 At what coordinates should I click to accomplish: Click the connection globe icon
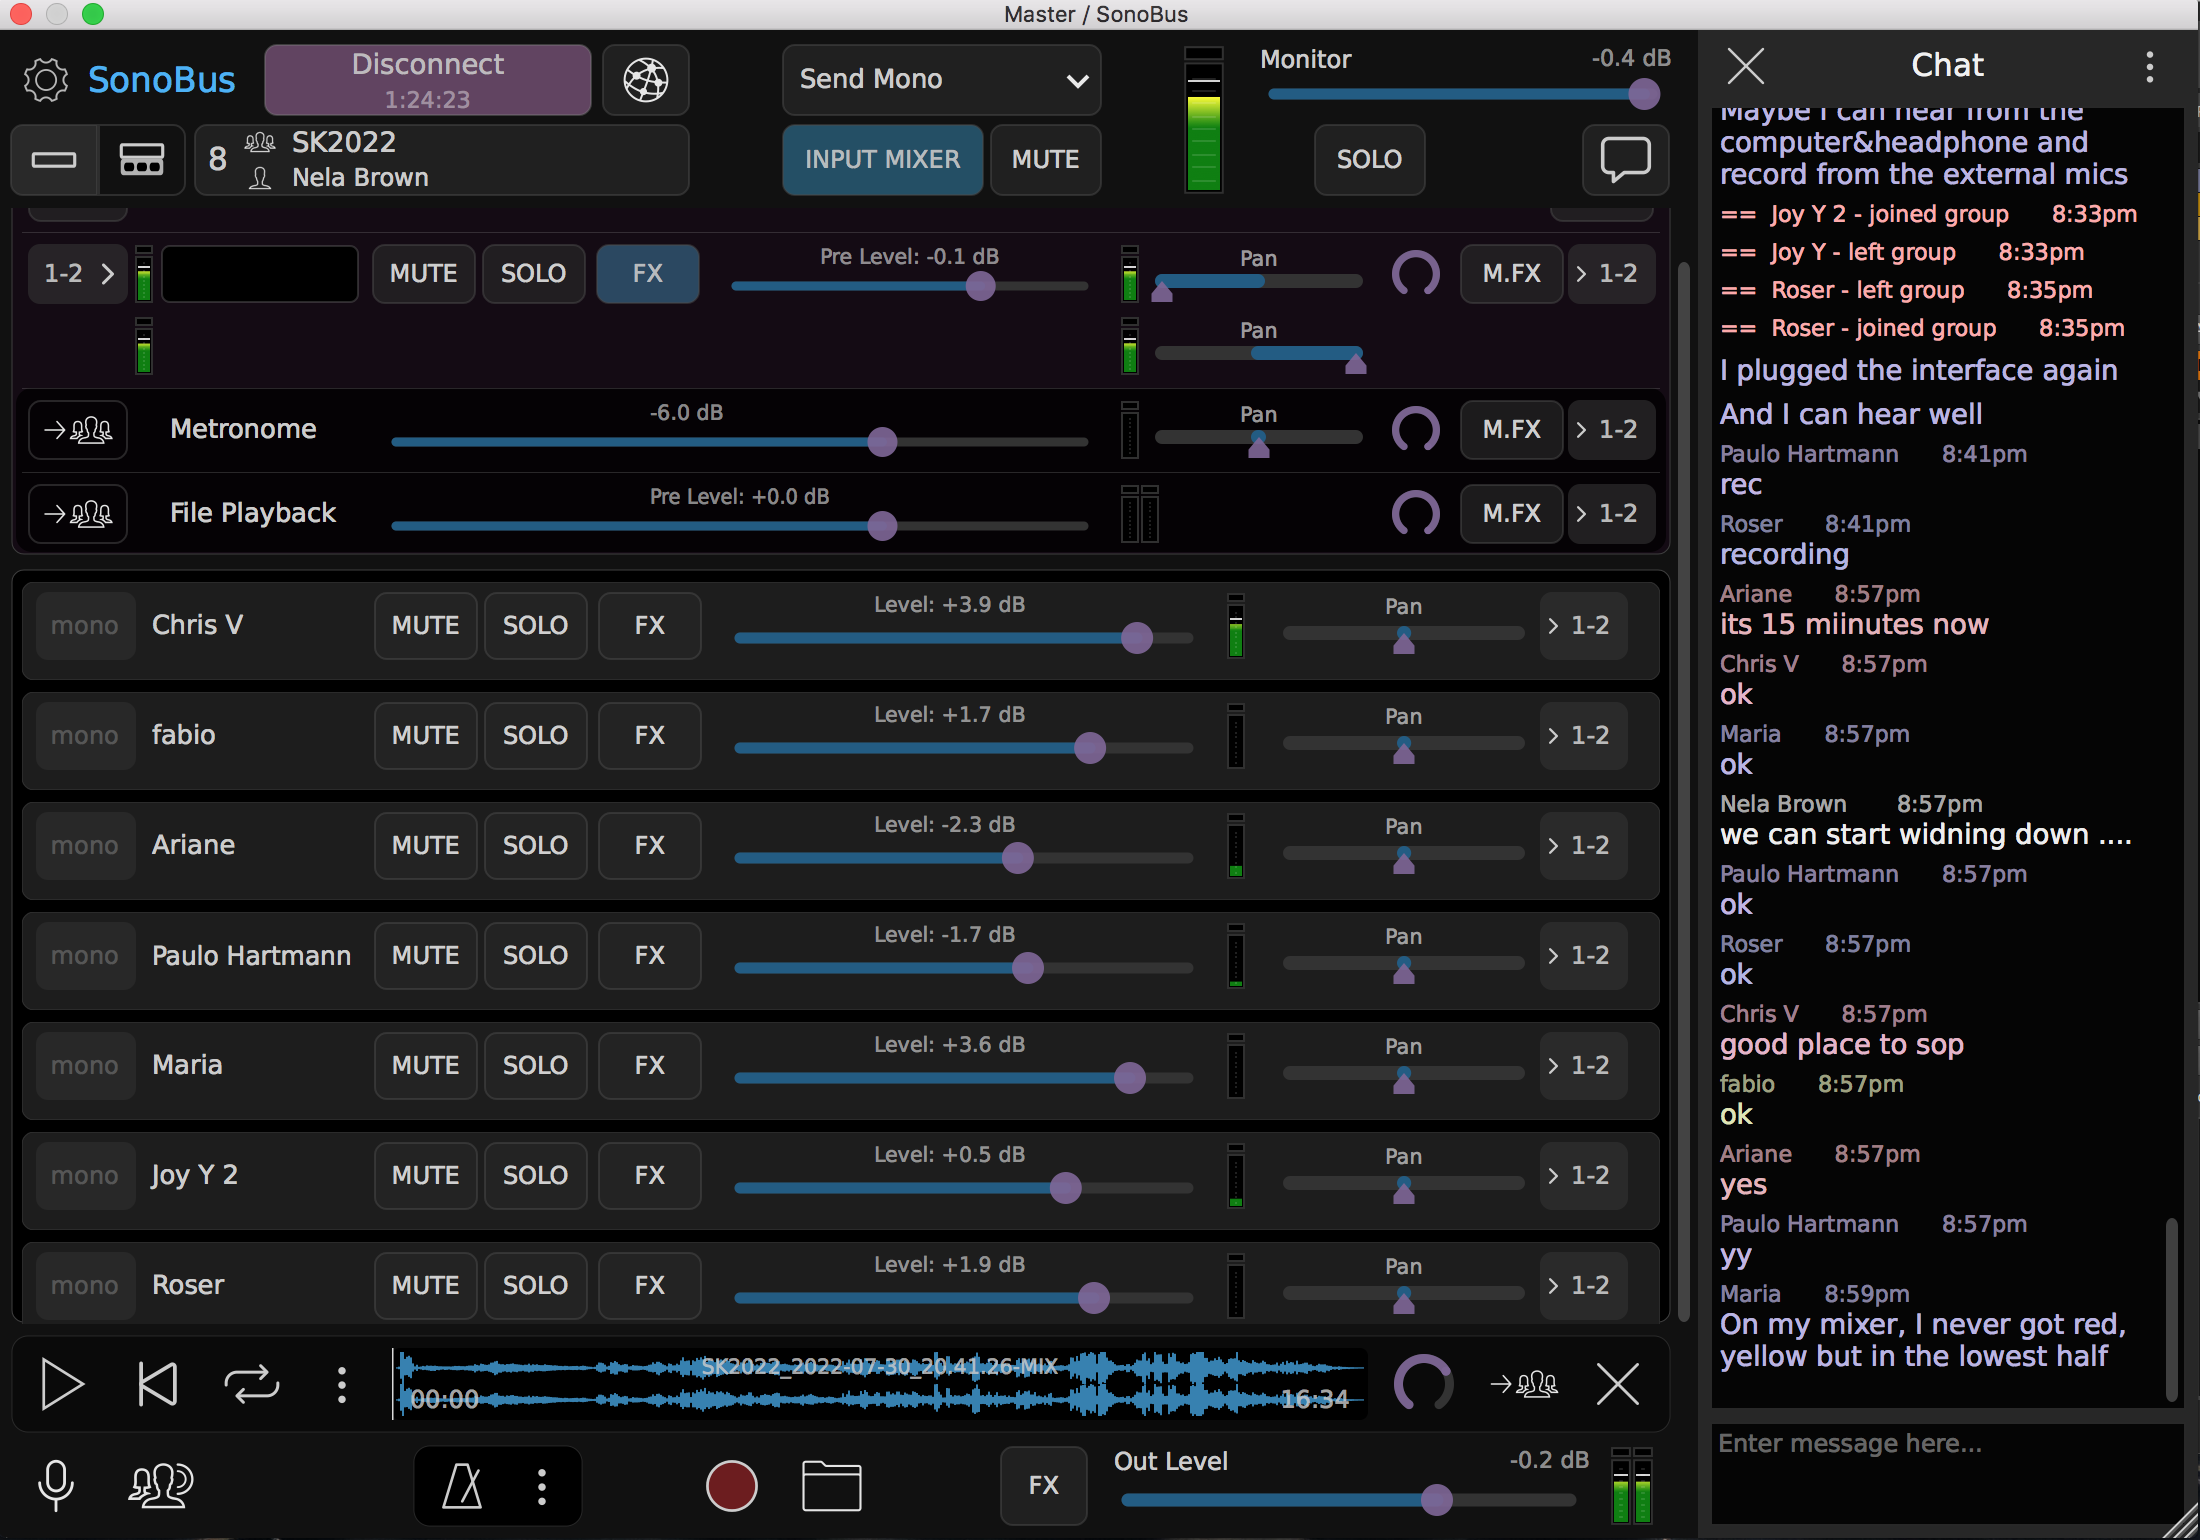click(645, 80)
